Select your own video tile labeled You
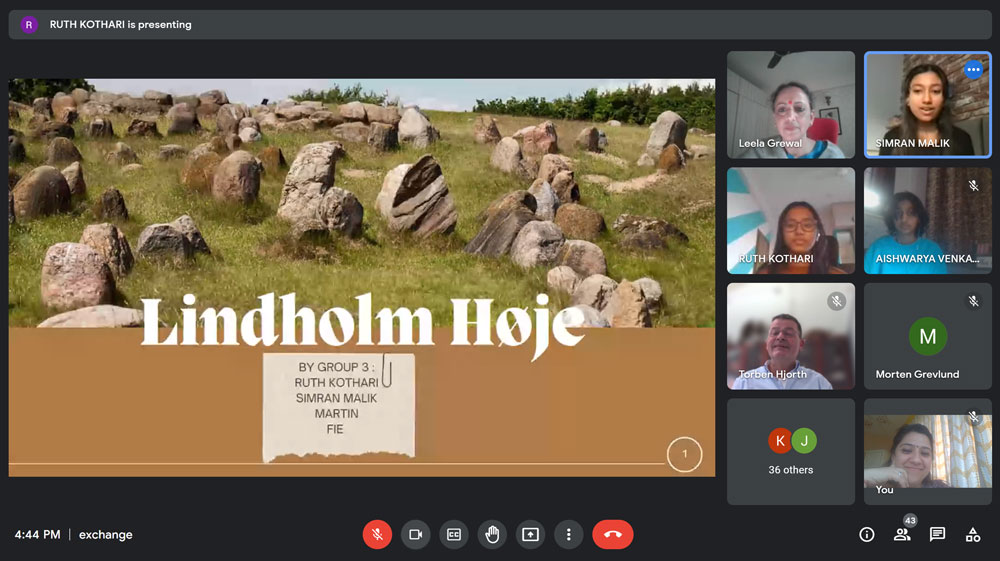Screen dimensions: 1000x561 (928, 451)
